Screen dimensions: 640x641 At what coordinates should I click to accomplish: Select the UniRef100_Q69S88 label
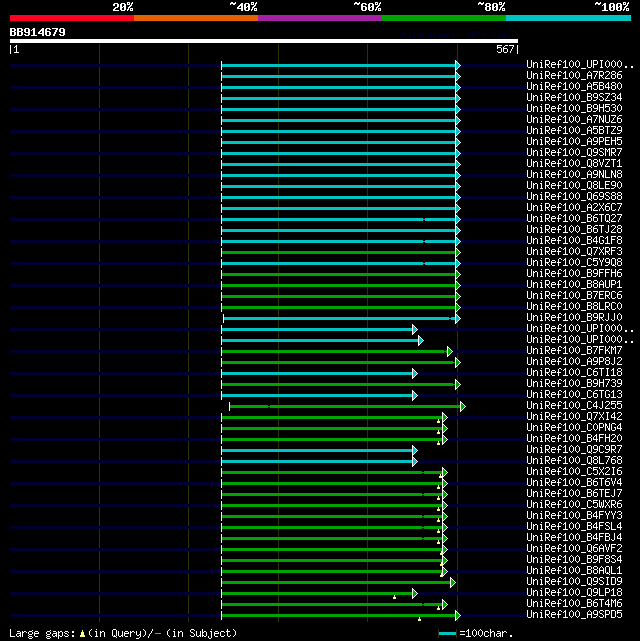coord(574,197)
